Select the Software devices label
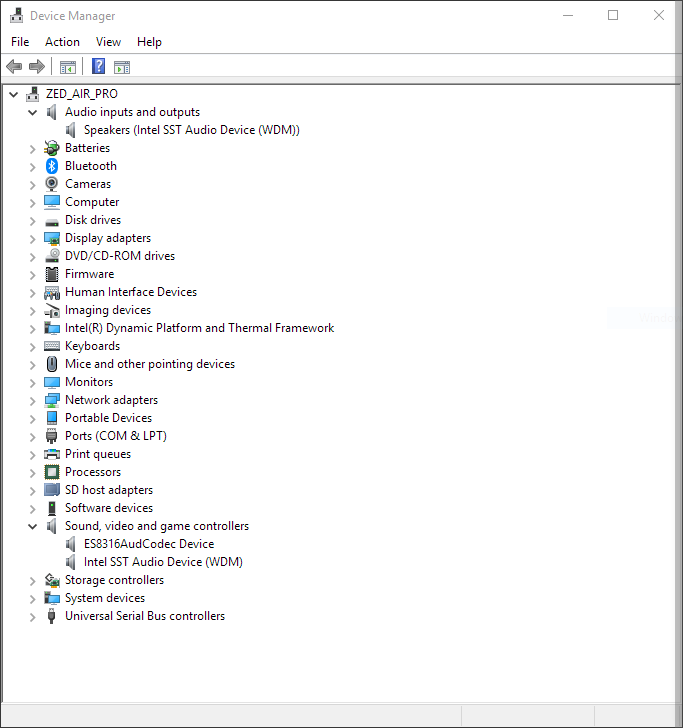The width and height of the screenshot is (683, 728). pos(109,508)
